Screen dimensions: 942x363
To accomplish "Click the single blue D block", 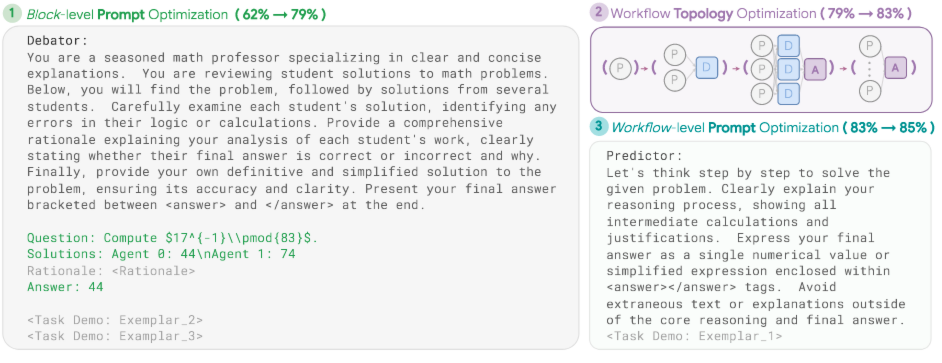I will pos(706,68).
